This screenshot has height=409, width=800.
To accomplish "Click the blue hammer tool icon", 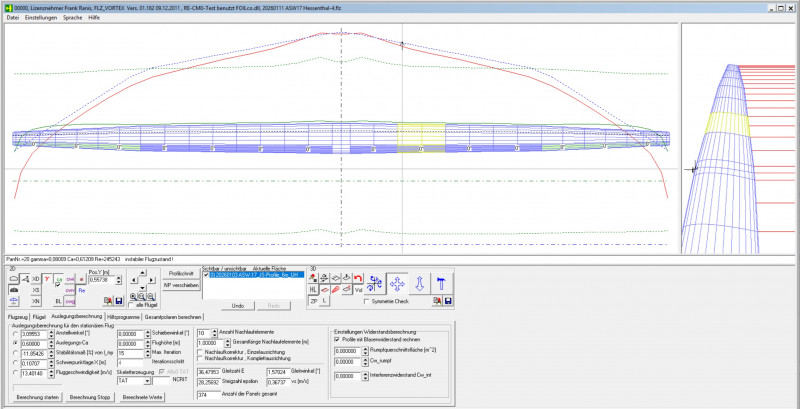I will coord(442,283).
